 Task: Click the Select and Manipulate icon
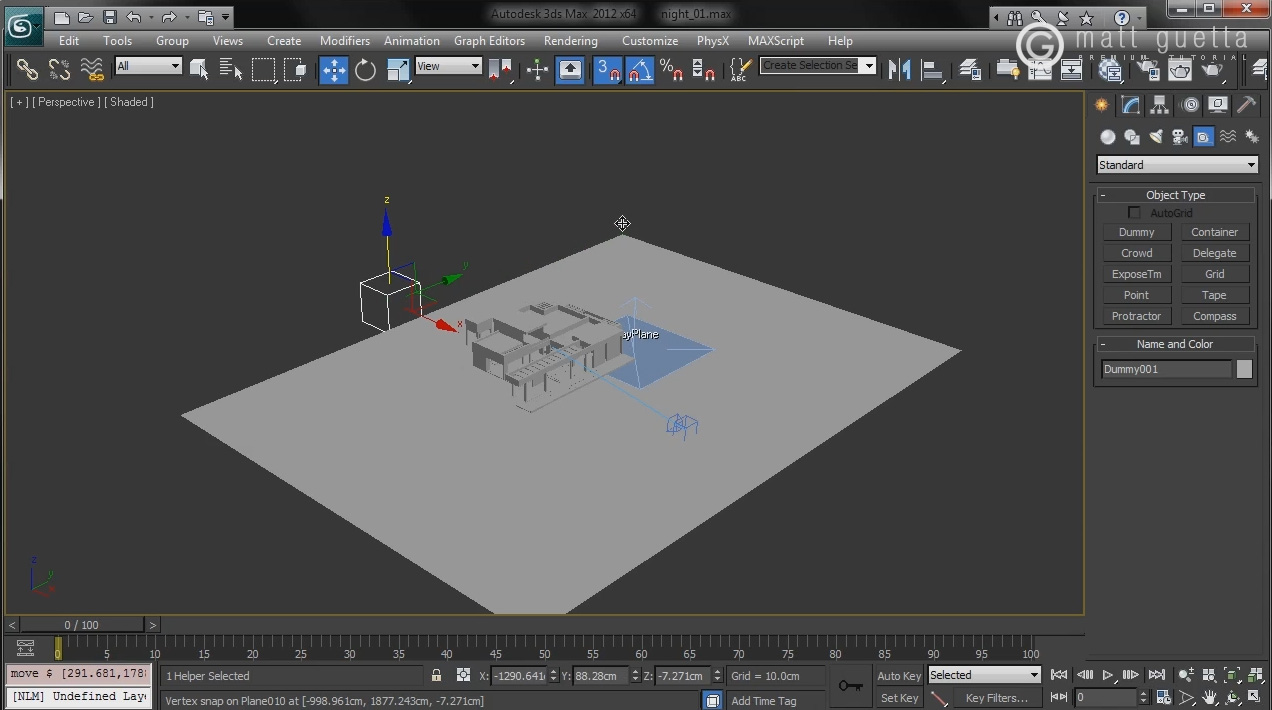click(538, 69)
